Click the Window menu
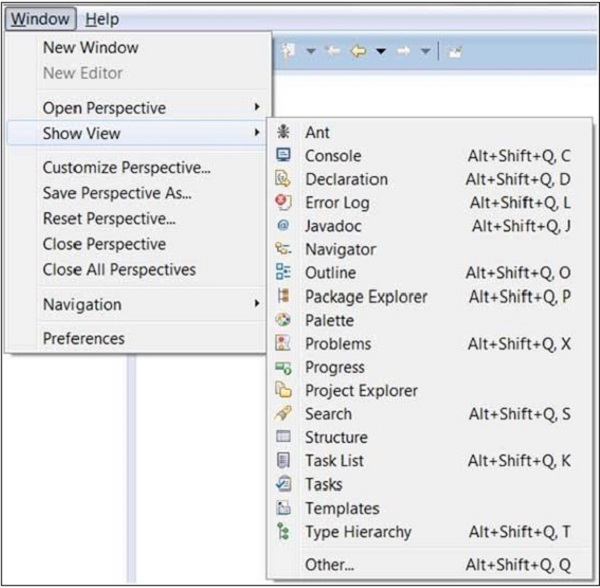This screenshot has height=588, width=600. coord(40,19)
